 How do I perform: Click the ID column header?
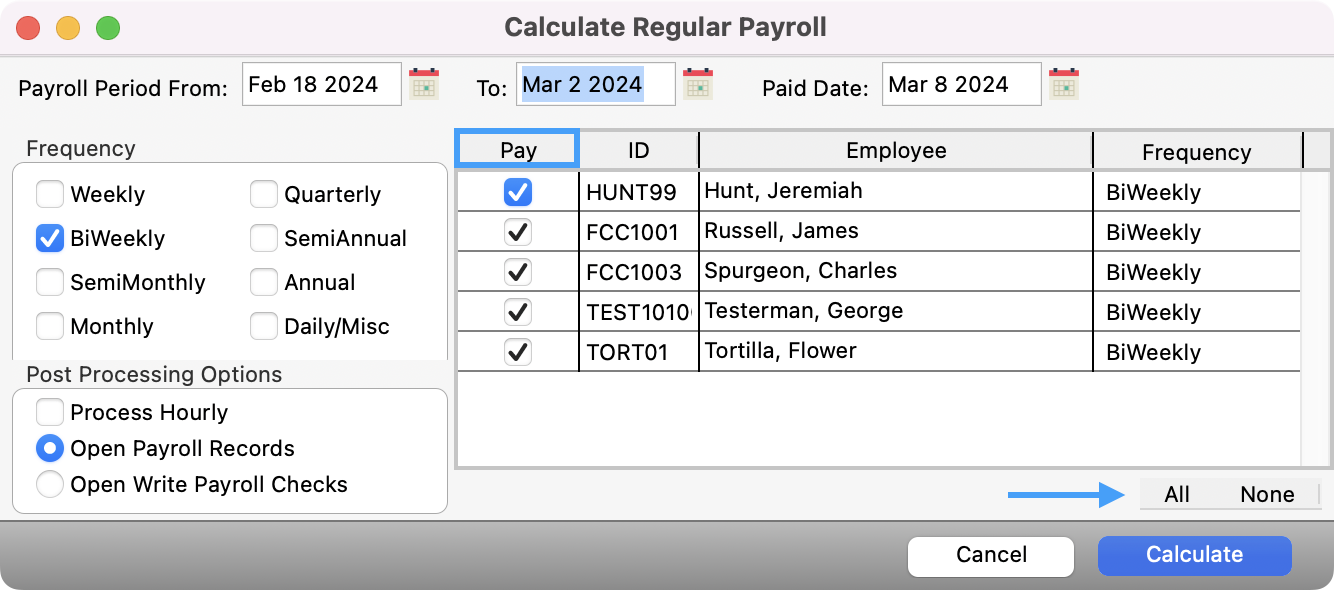pos(638,151)
